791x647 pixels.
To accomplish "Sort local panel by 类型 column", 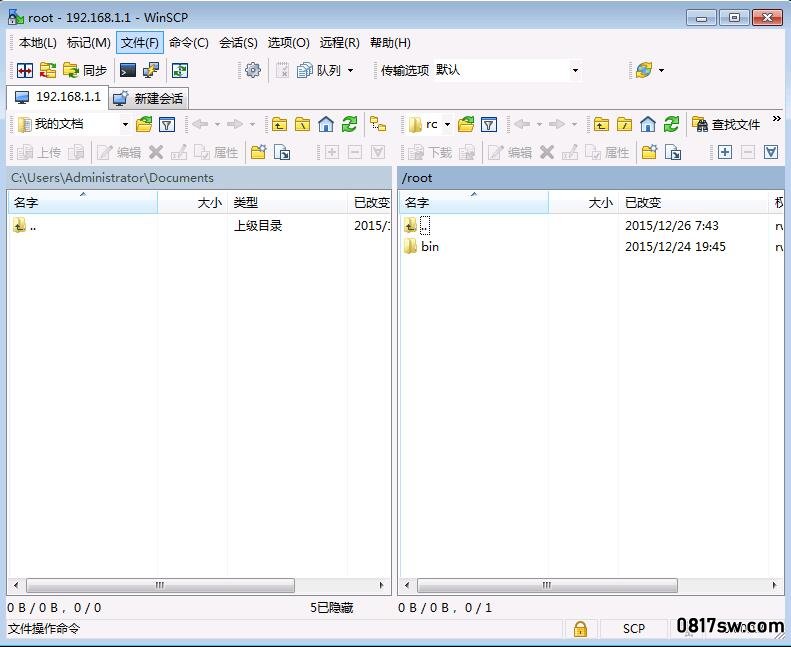I will coord(288,203).
